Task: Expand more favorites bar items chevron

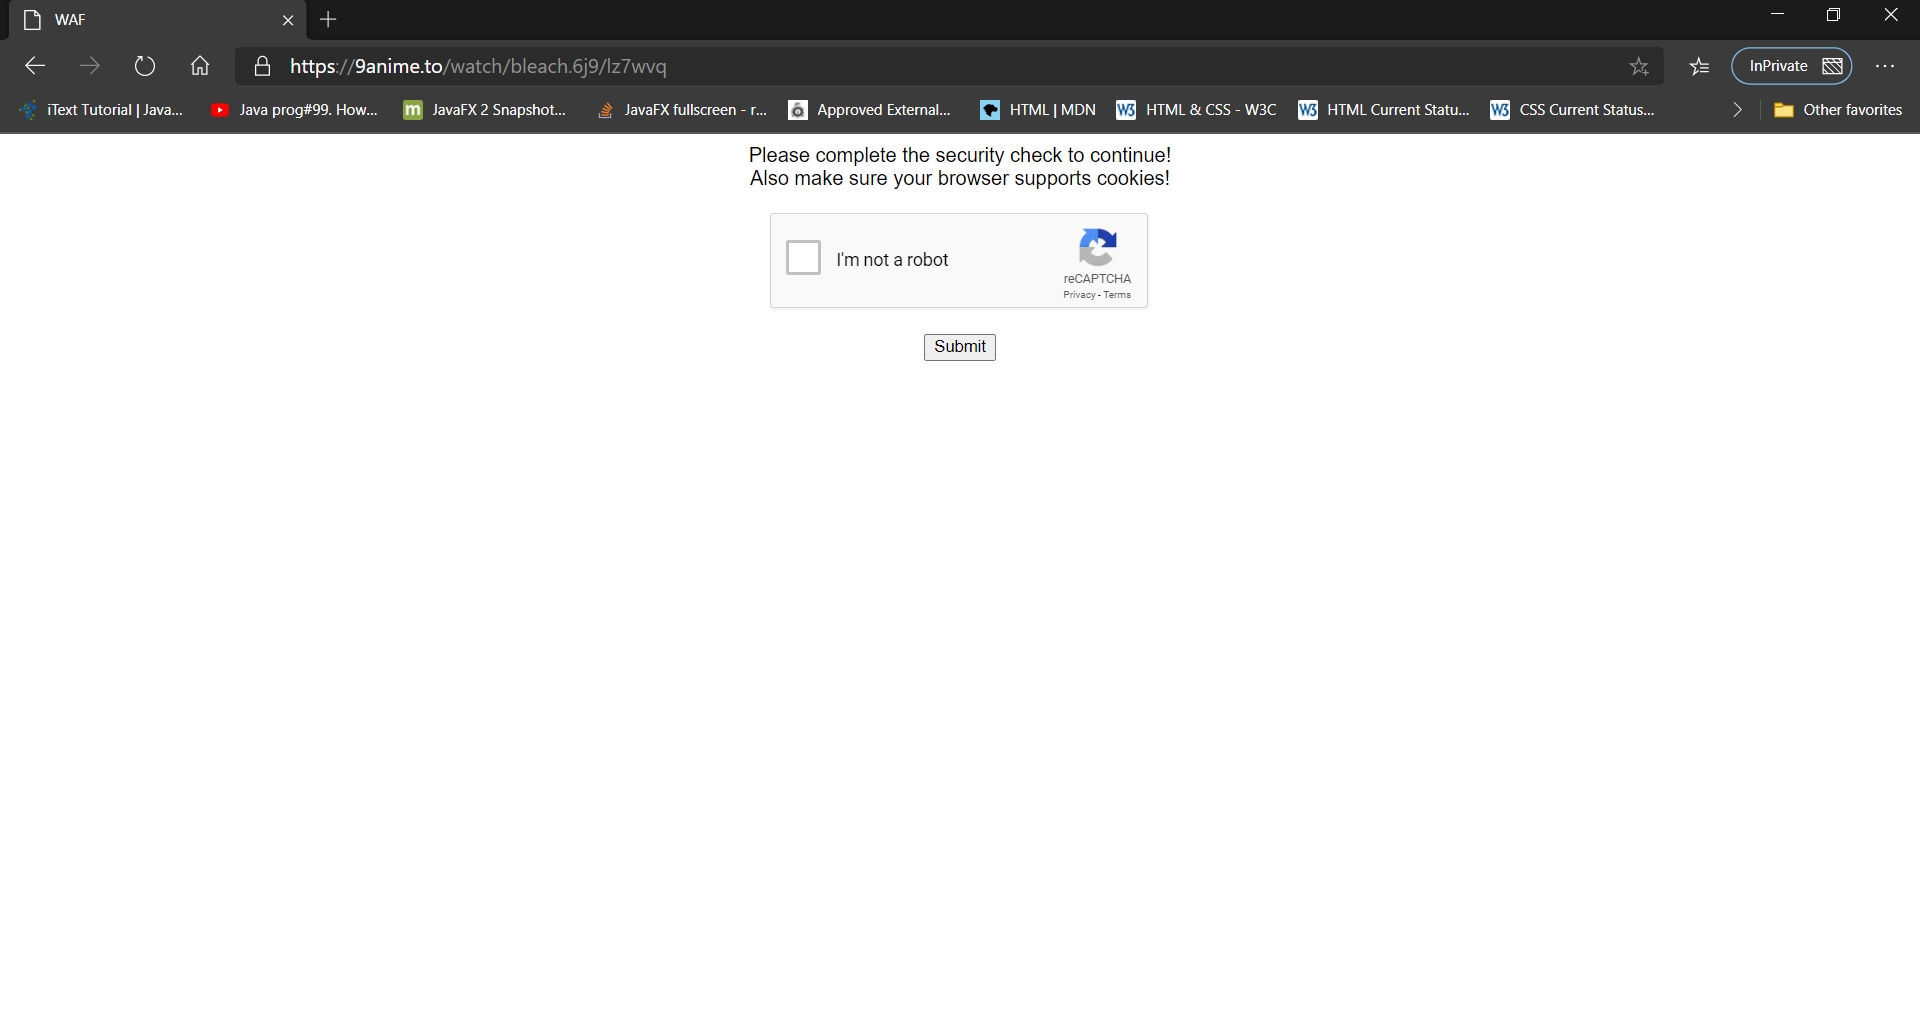Action: pyautogui.click(x=1737, y=110)
